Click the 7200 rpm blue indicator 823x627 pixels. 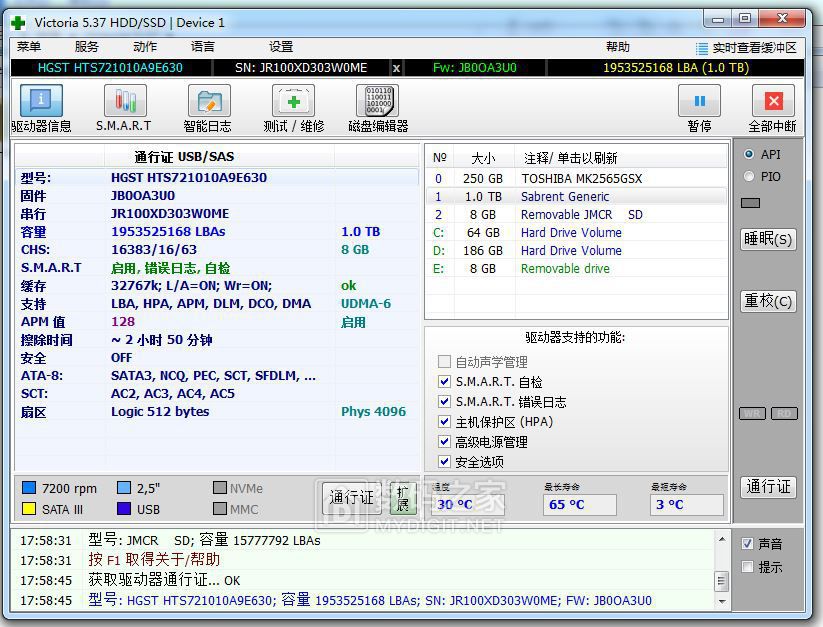pos(29,488)
